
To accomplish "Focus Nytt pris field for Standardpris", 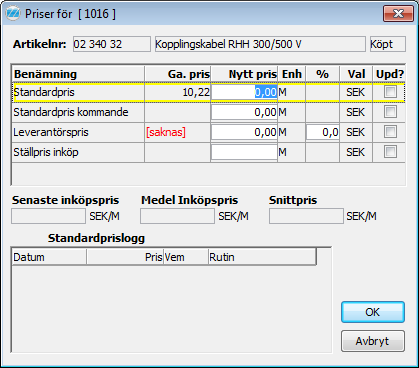I will pyautogui.click(x=244, y=92).
